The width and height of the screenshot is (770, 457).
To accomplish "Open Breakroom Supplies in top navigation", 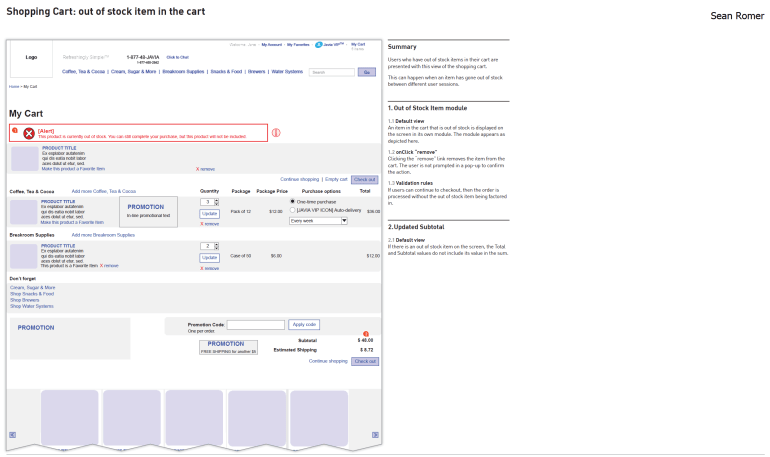I will [x=183, y=72].
